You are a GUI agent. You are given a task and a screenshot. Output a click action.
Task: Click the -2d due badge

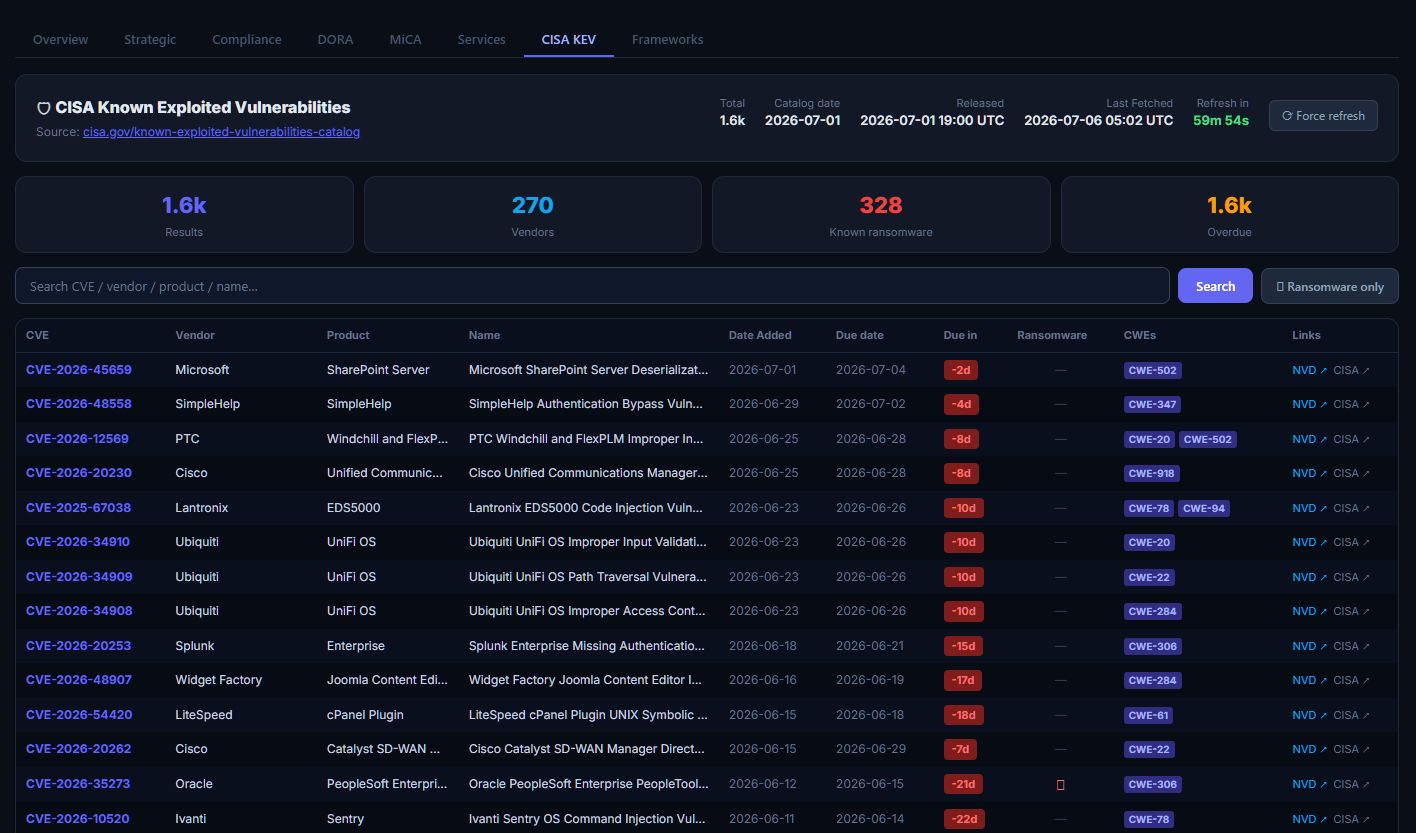point(962,370)
